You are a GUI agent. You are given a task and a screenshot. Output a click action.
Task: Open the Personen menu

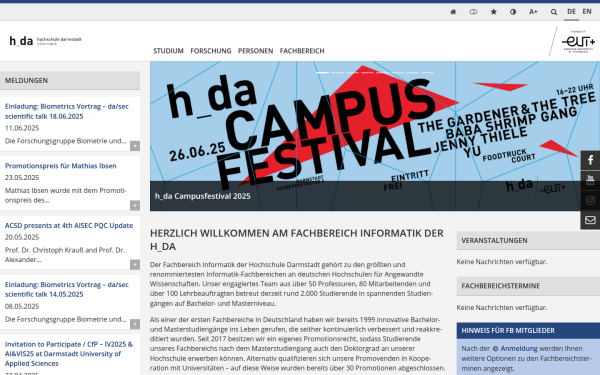pos(256,51)
